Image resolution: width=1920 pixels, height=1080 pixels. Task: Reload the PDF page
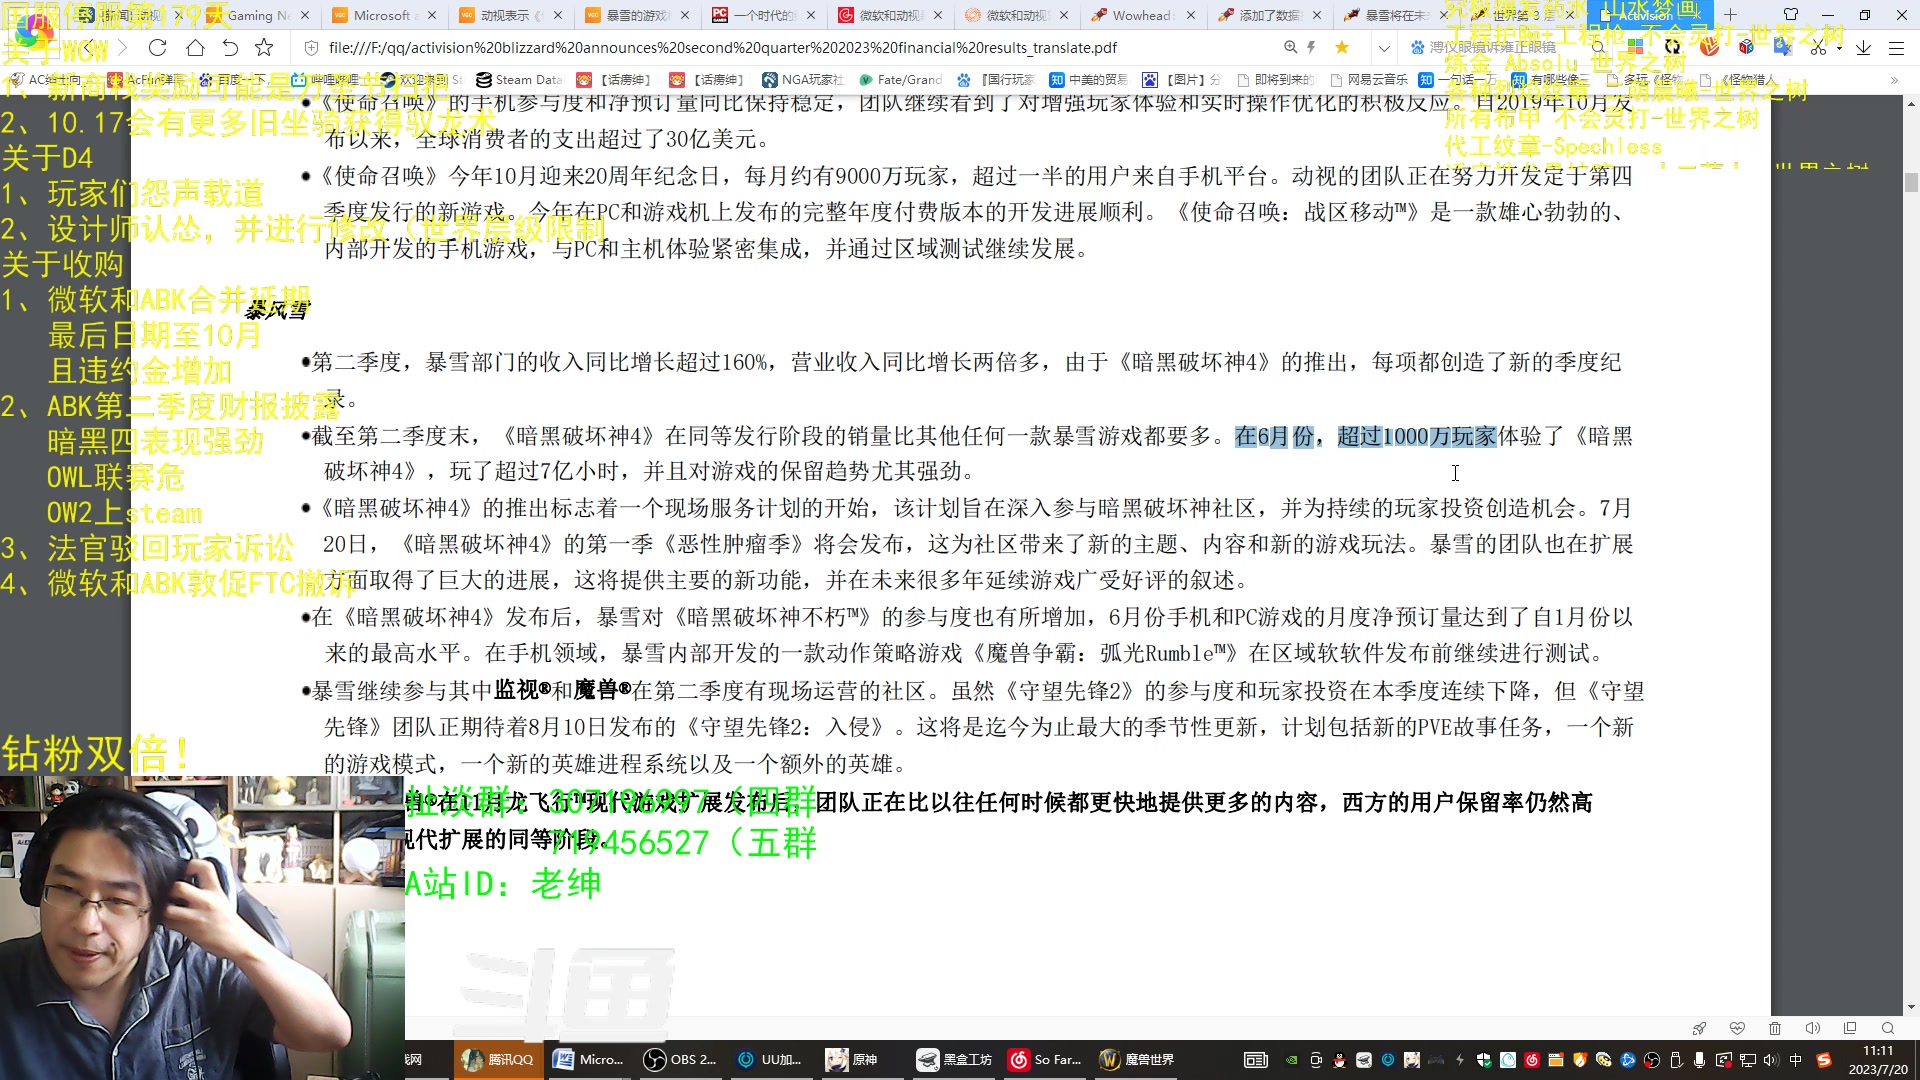tap(157, 47)
